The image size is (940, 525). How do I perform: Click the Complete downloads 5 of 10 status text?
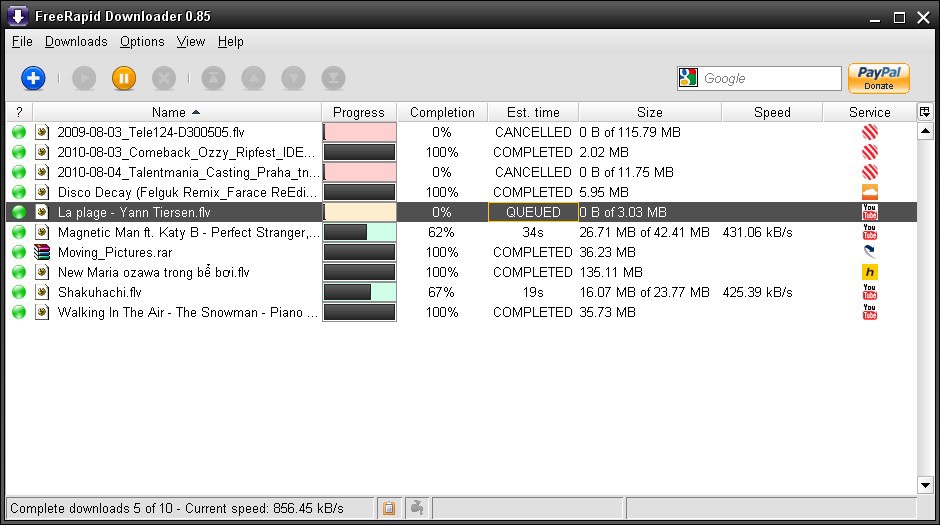176,508
